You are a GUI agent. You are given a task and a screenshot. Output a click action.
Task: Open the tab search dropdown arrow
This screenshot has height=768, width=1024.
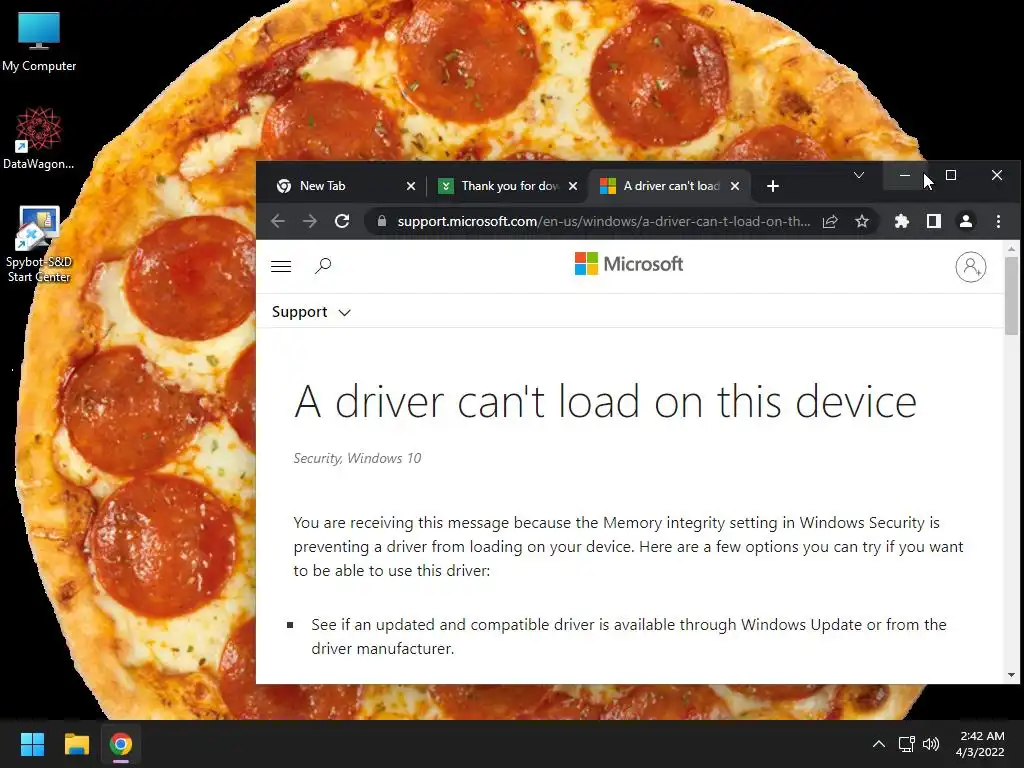pyautogui.click(x=859, y=175)
